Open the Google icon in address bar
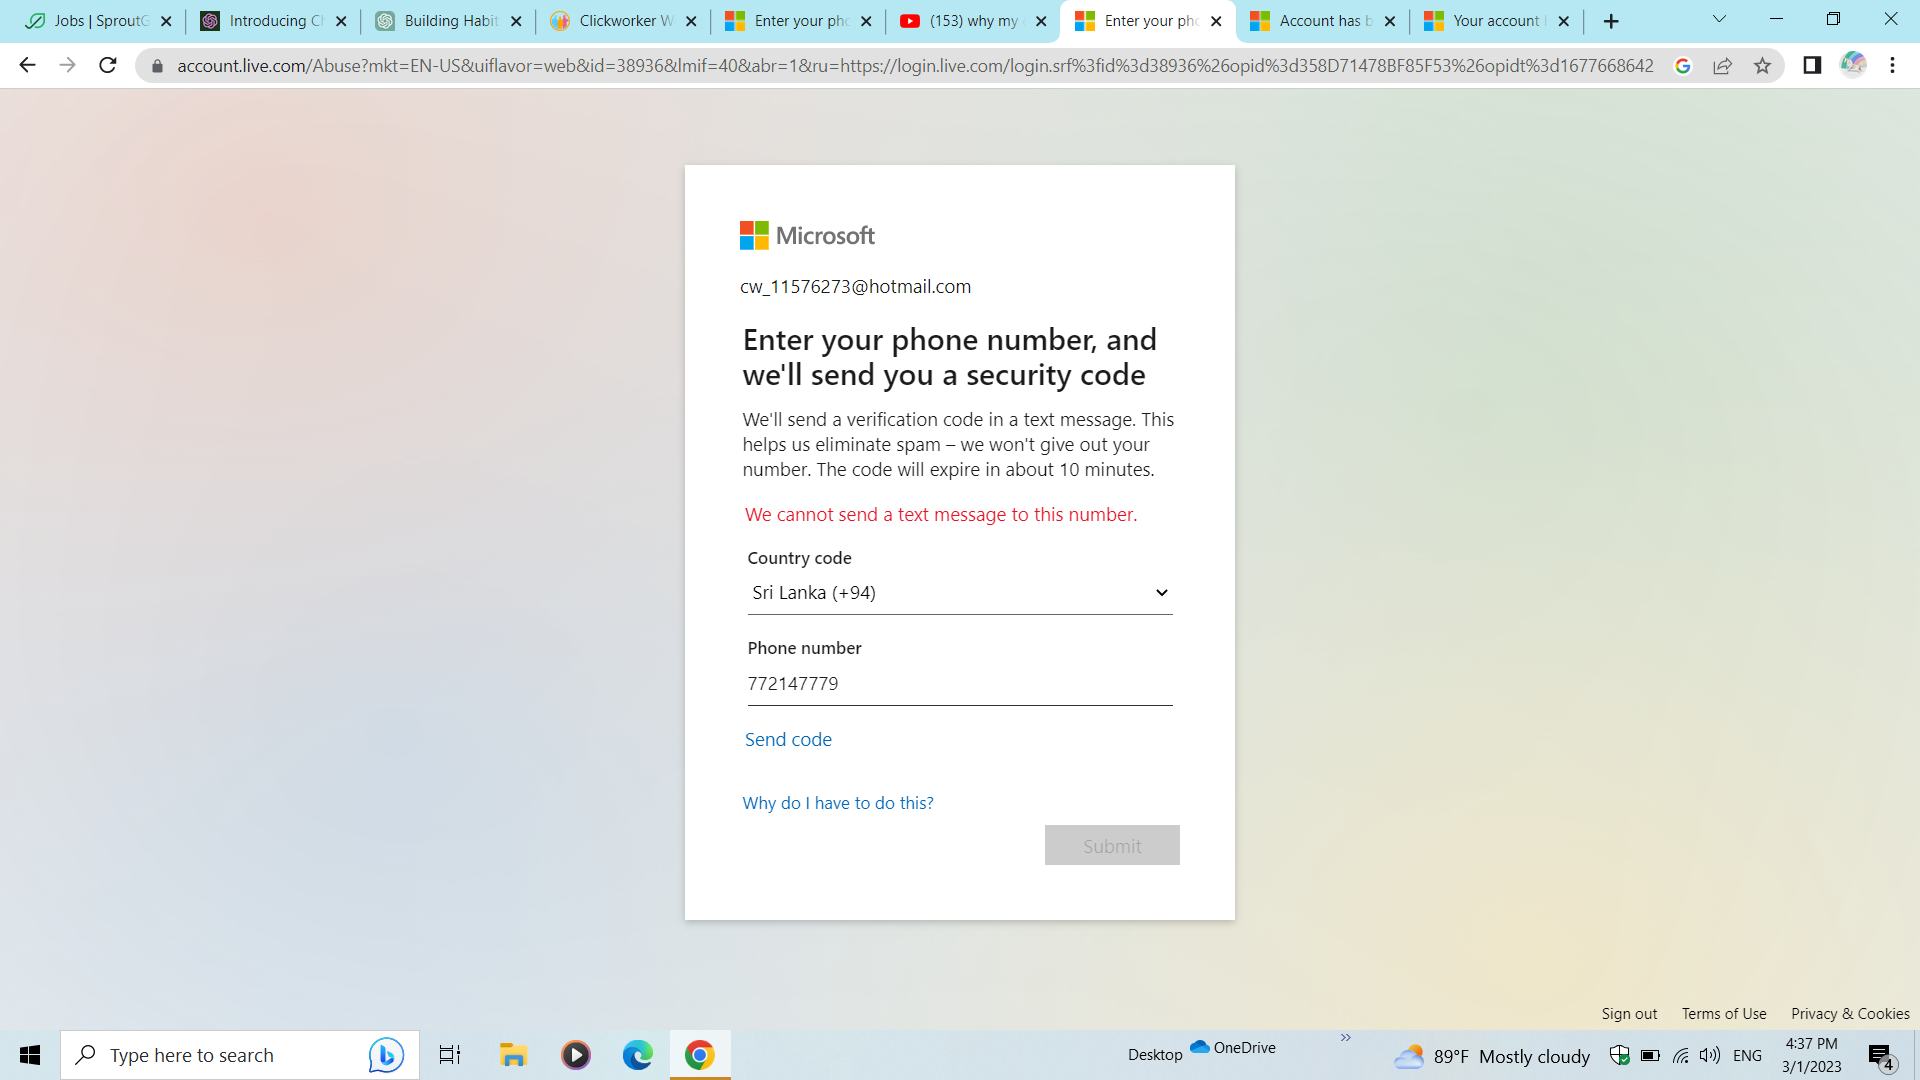 (x=1683, y=66)
